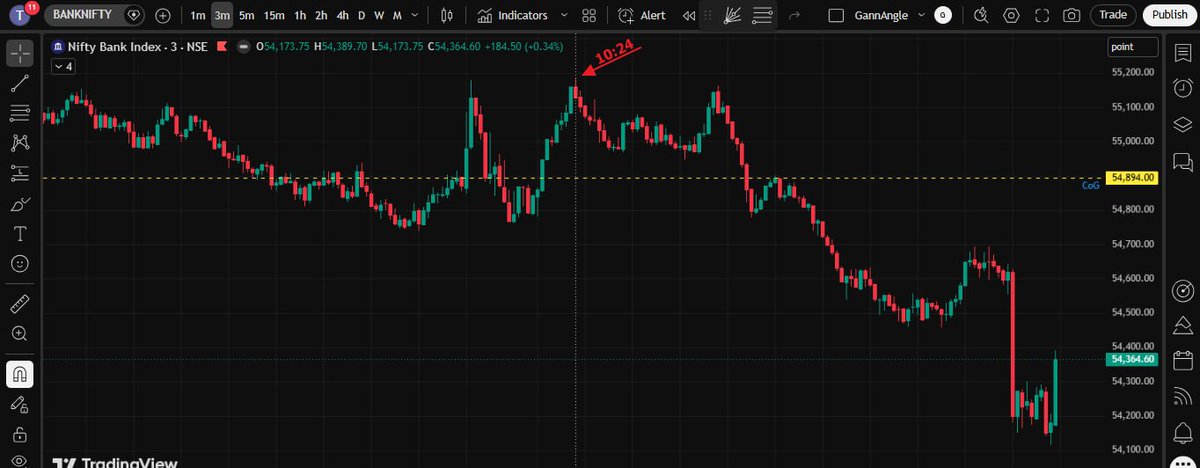Create an Alert
The width and height of the screenshot is (1200, 468).
pyautogui.click(x=642, y=15)
